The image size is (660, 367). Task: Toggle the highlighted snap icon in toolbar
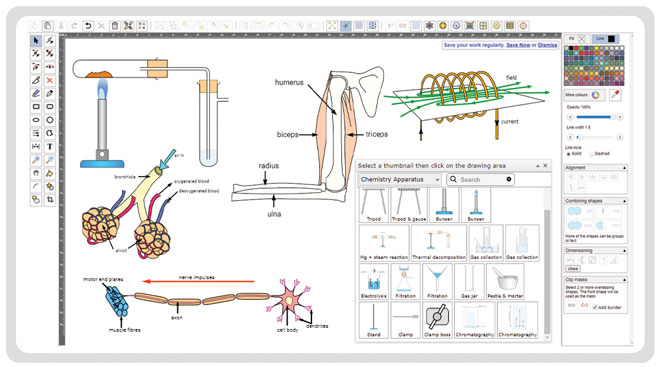(x=346, y=26)
